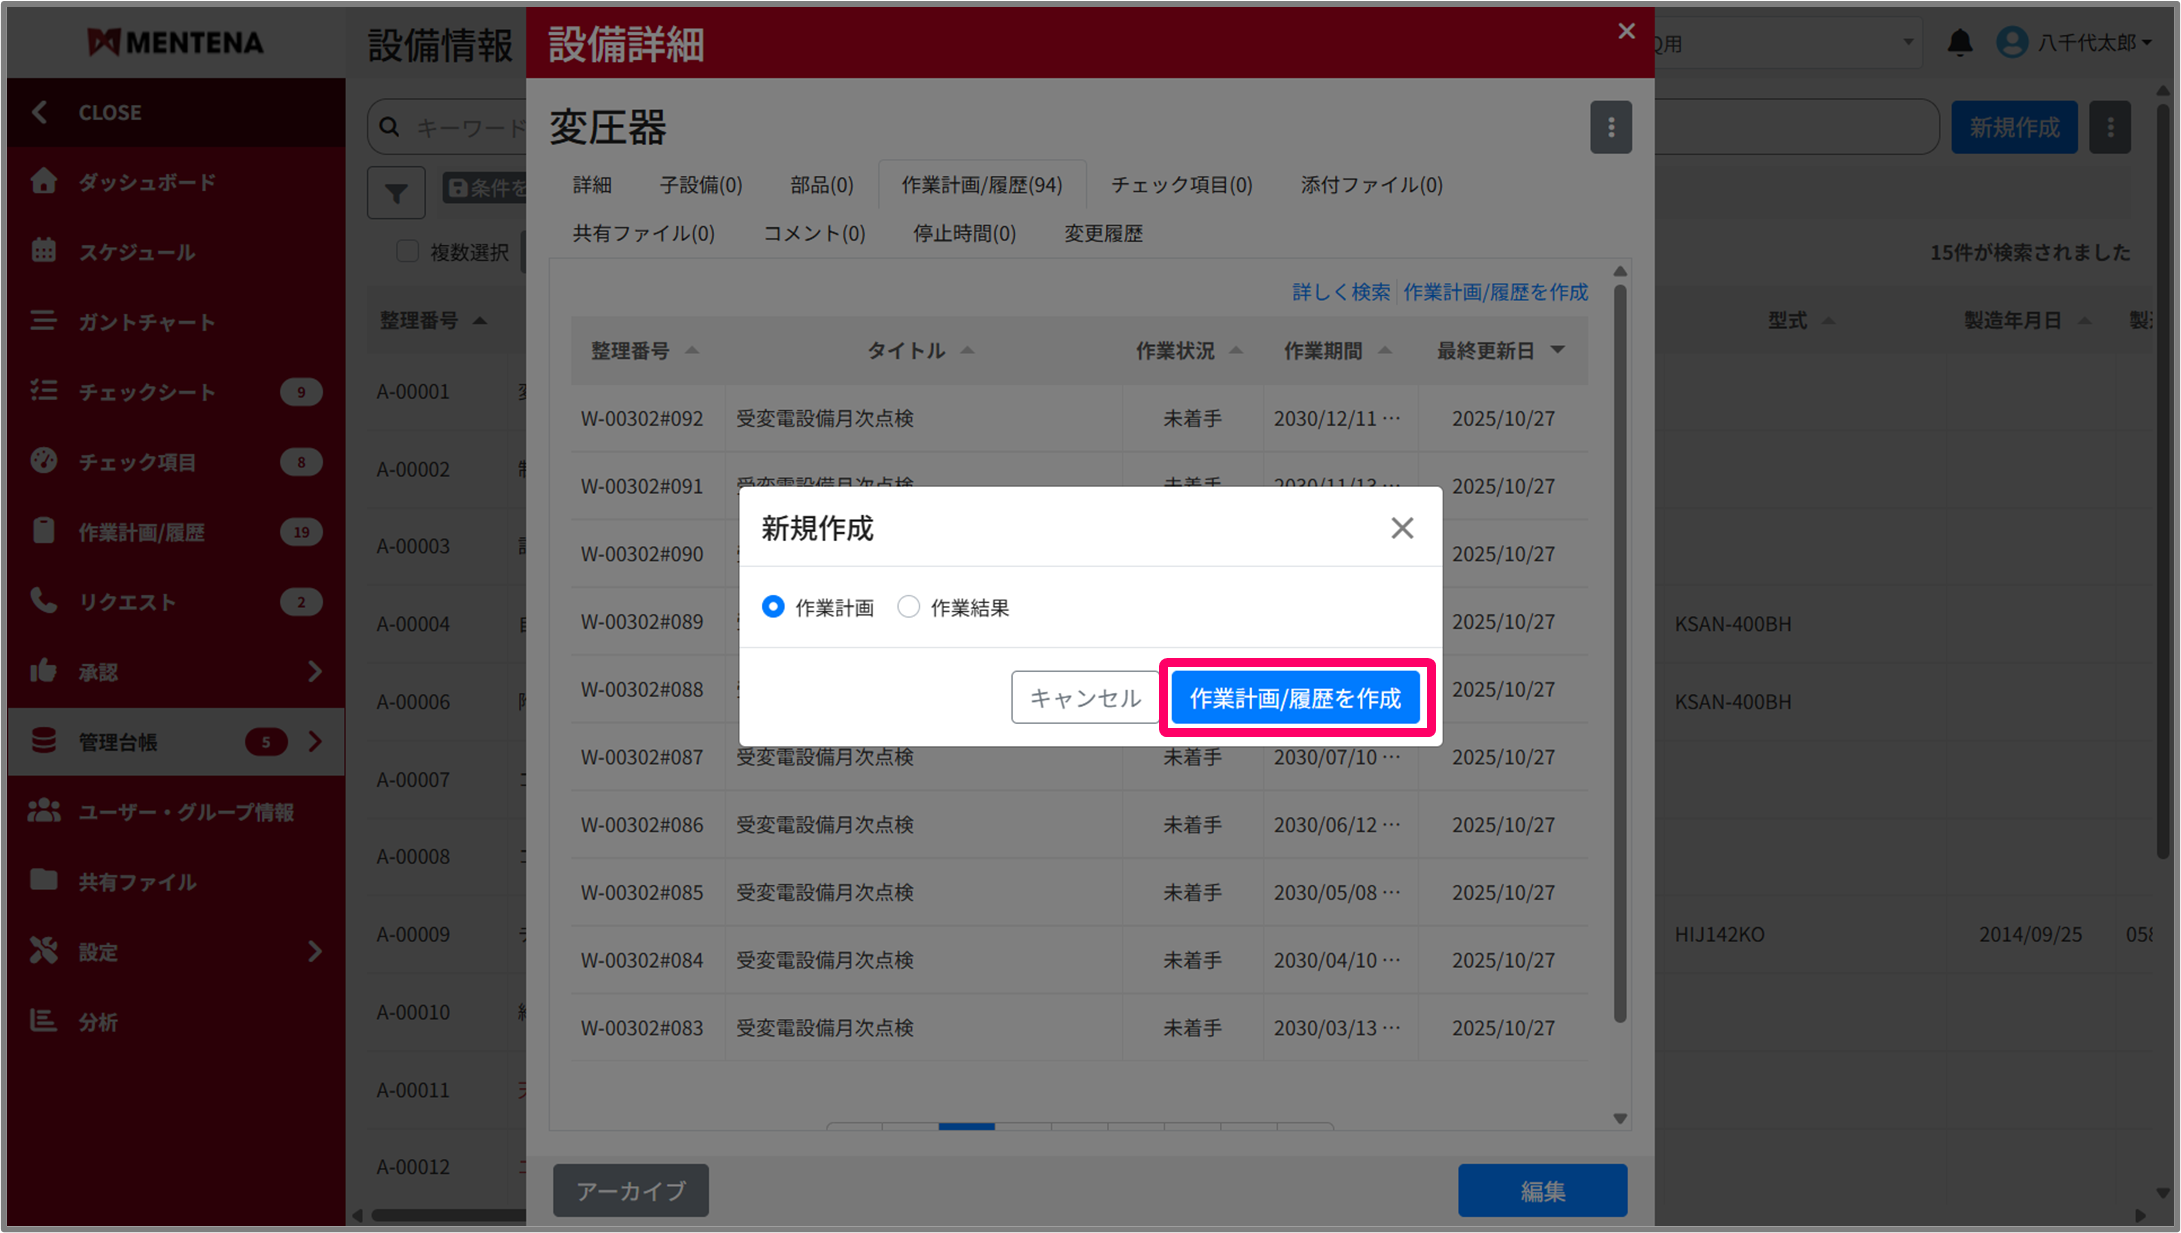Open the Schedule calendar icon
This screenshot has height=1233, width=2181.
click(x=43, y=251)
